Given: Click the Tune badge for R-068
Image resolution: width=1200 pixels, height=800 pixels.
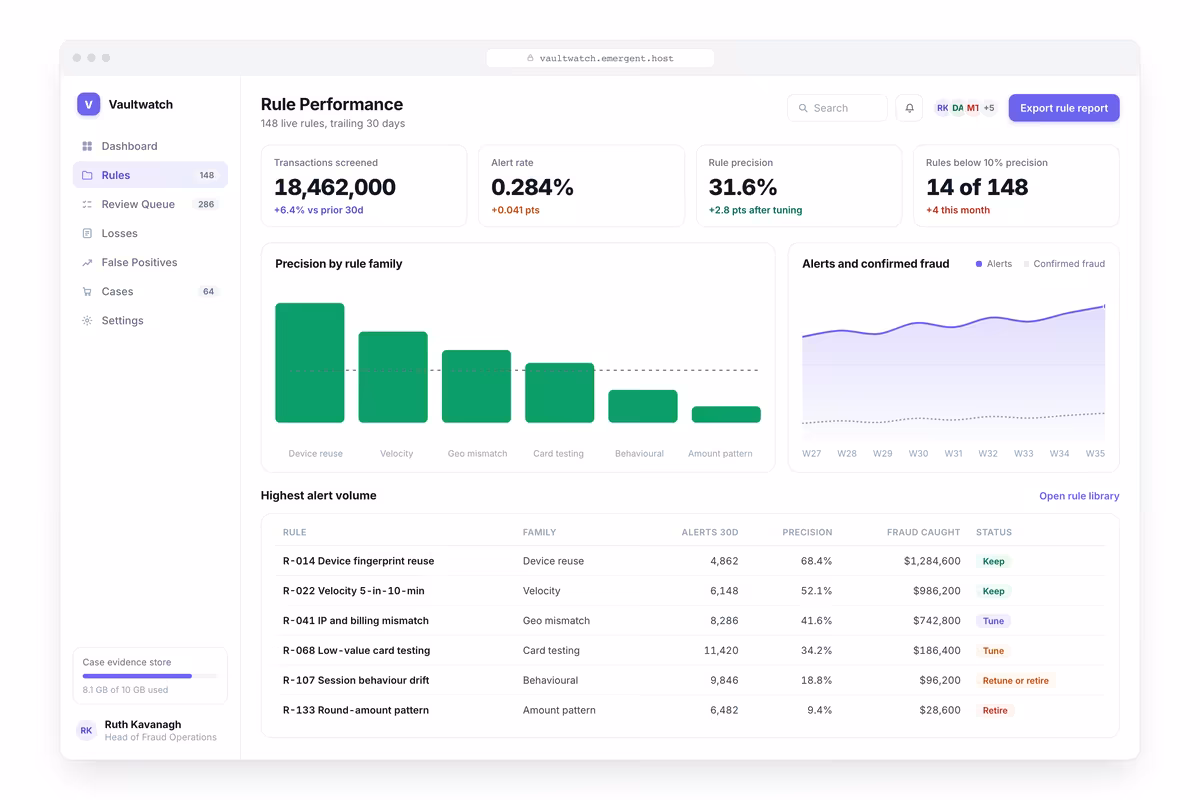Looking at the screenshot, I should [993, 650].
